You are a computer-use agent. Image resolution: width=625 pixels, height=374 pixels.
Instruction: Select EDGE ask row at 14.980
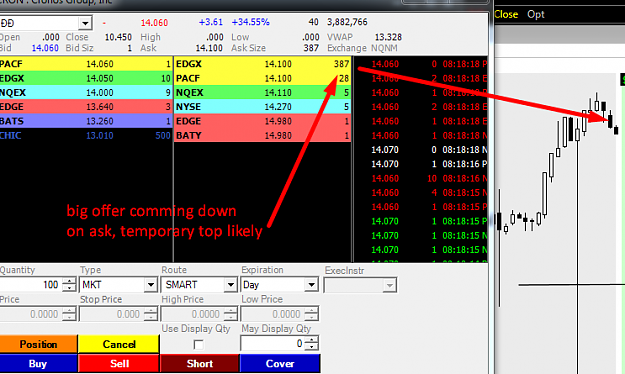262,121
